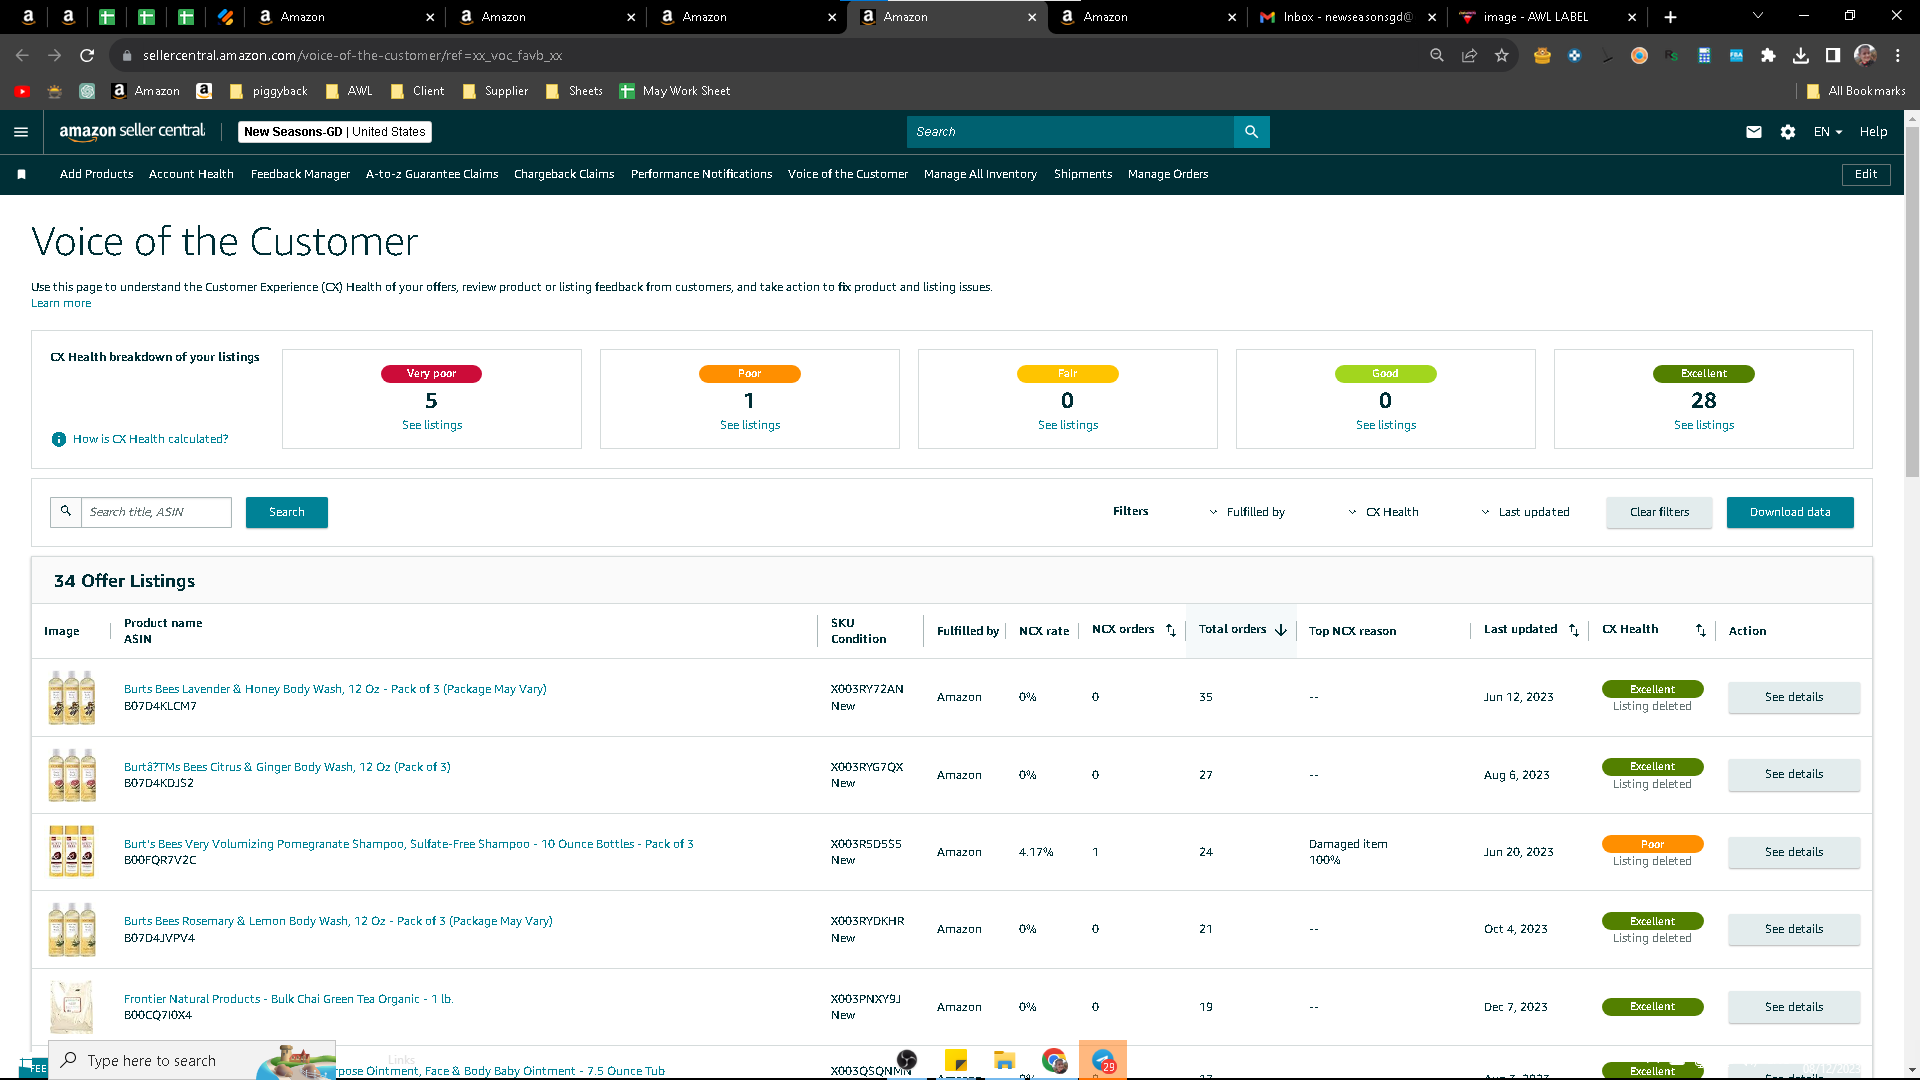Open the How is CX Health calculated link

[x=150, y=439]
